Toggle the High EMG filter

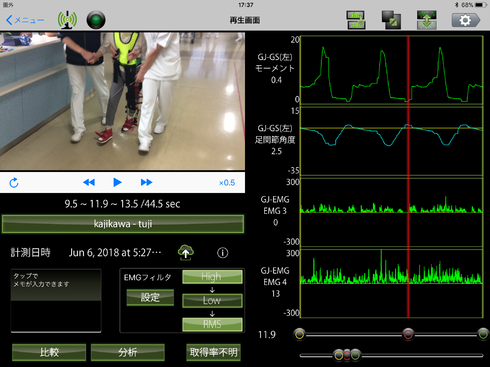pyautogui.click(x=212, y=277)
